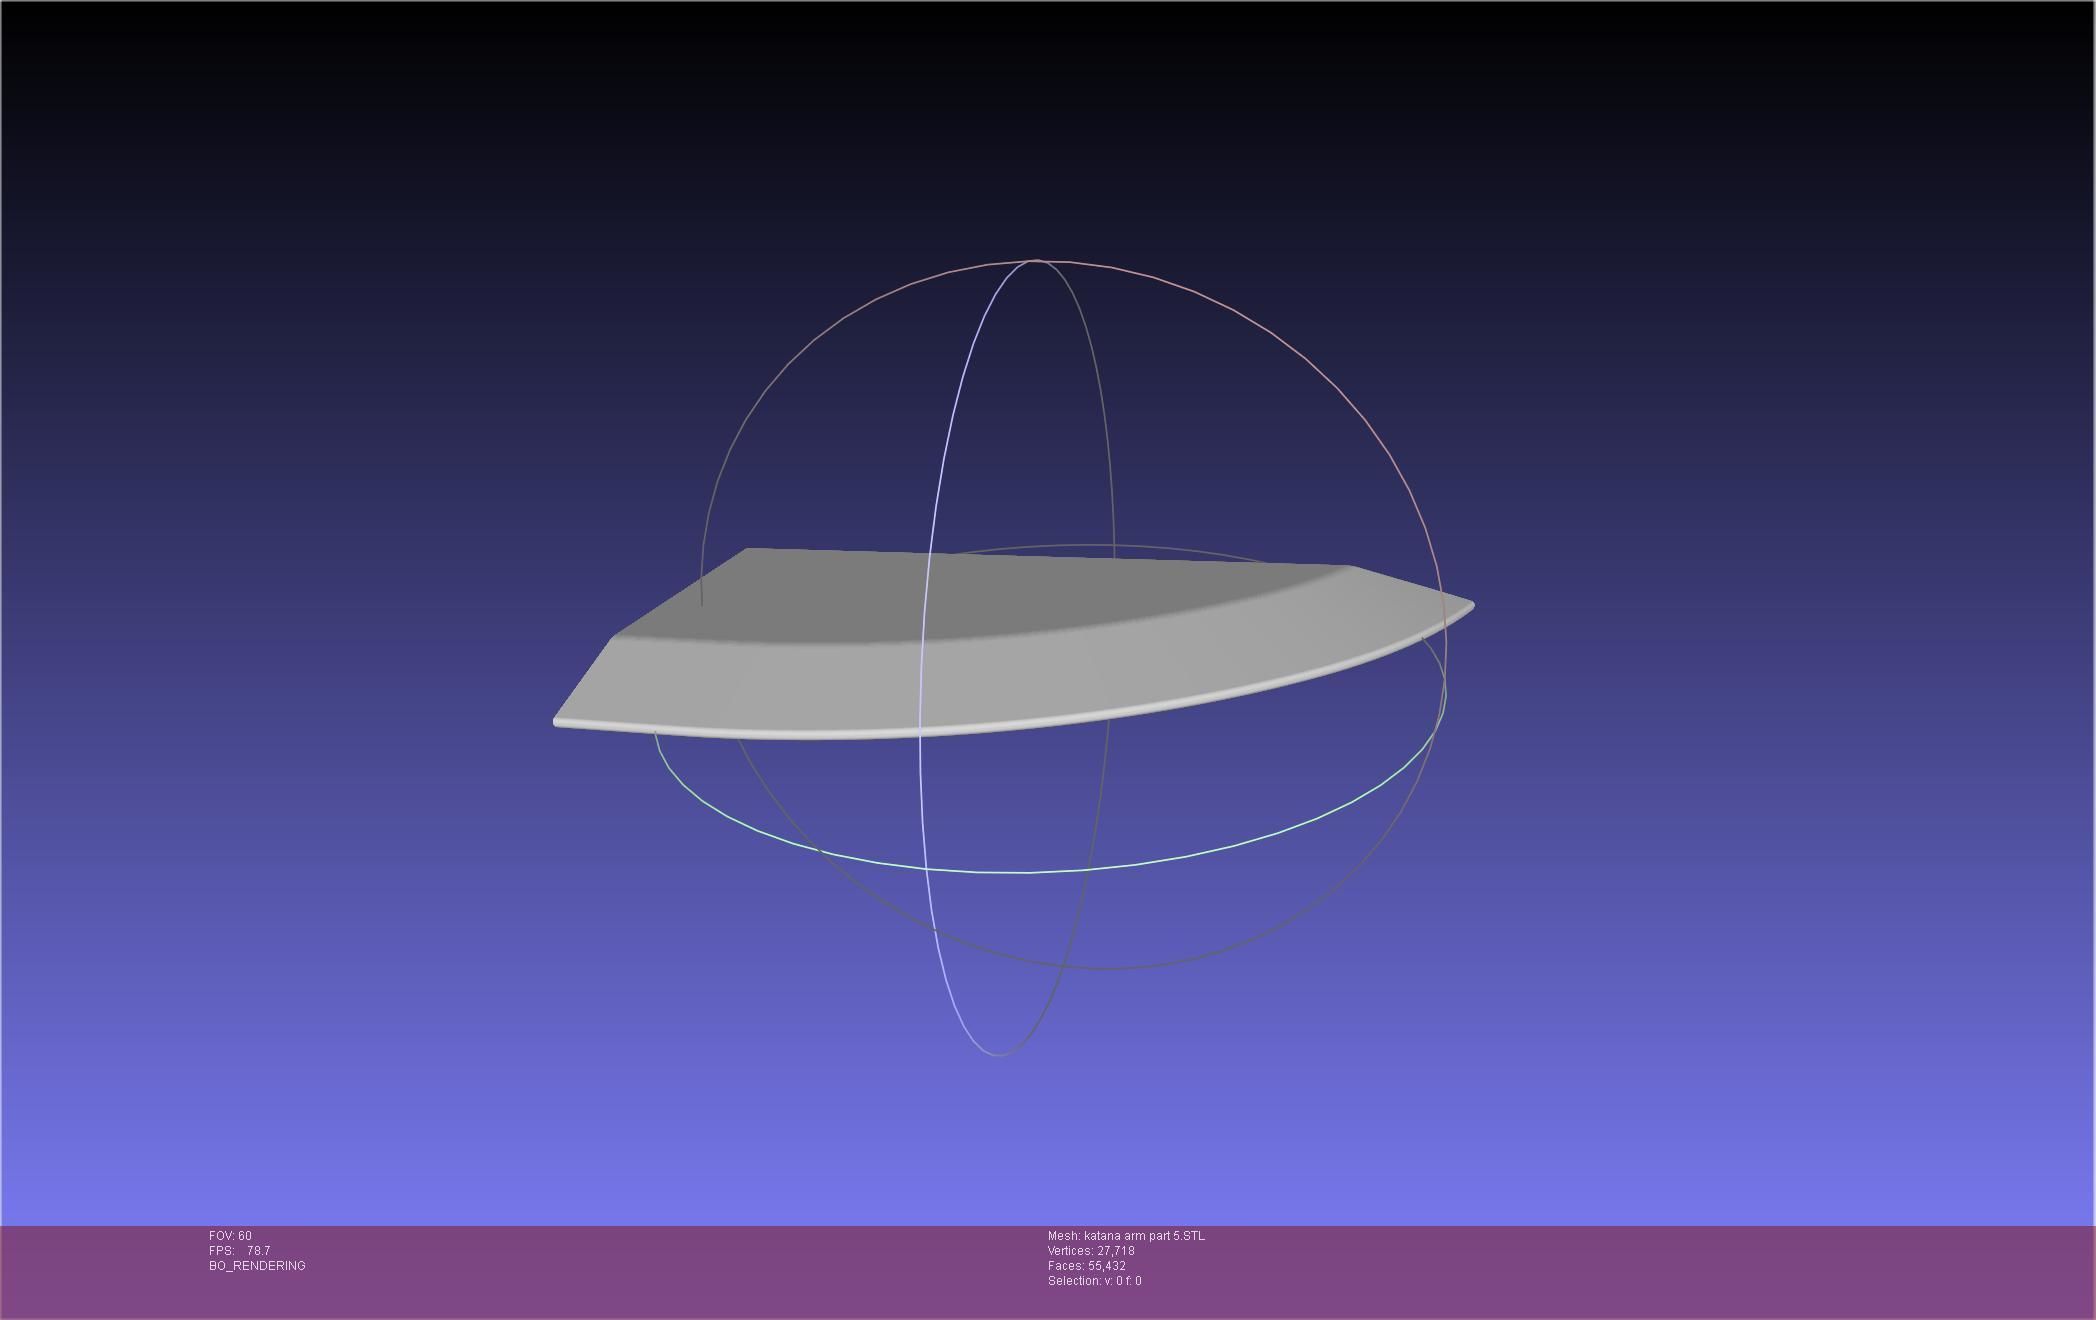
Task: Click the Vertices: 27,718 info line
Action: tap(1090, 1251)
